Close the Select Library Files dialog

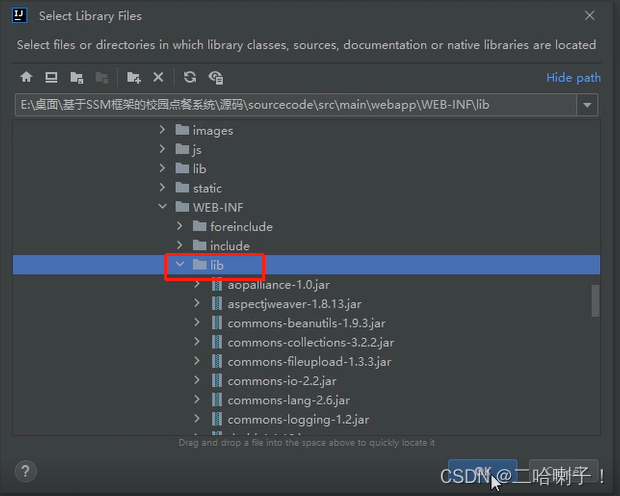click(589, 15)
